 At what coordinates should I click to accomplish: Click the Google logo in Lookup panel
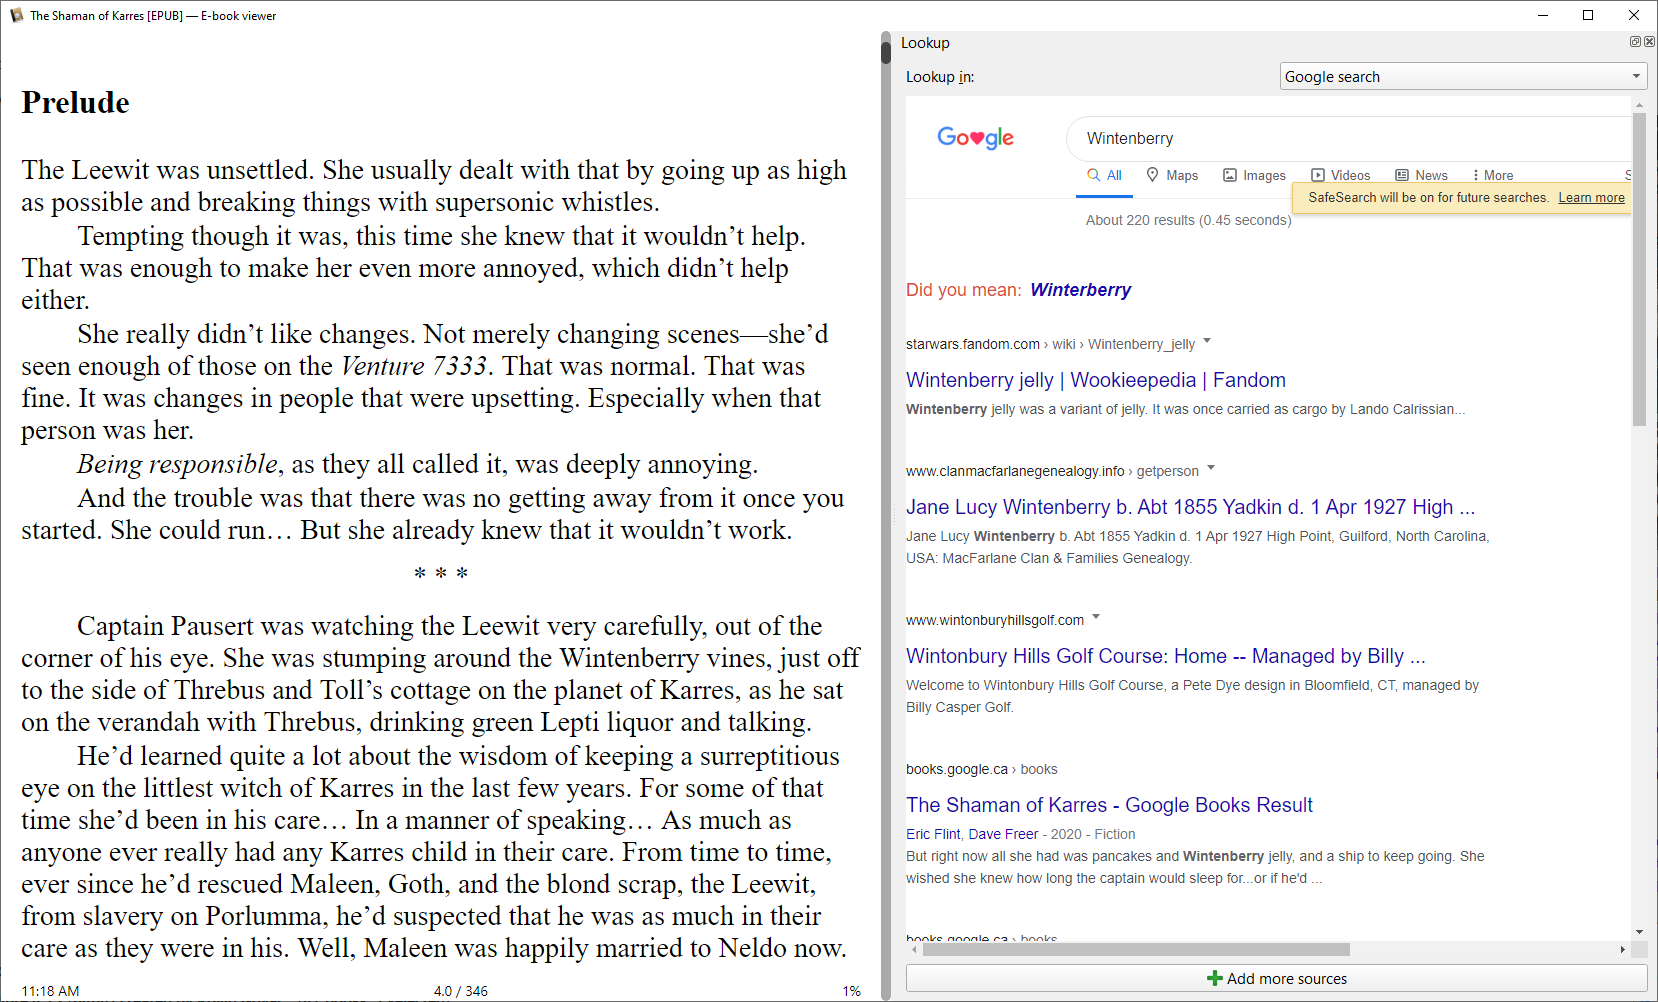pyautogui.click(x=975, y=138)
